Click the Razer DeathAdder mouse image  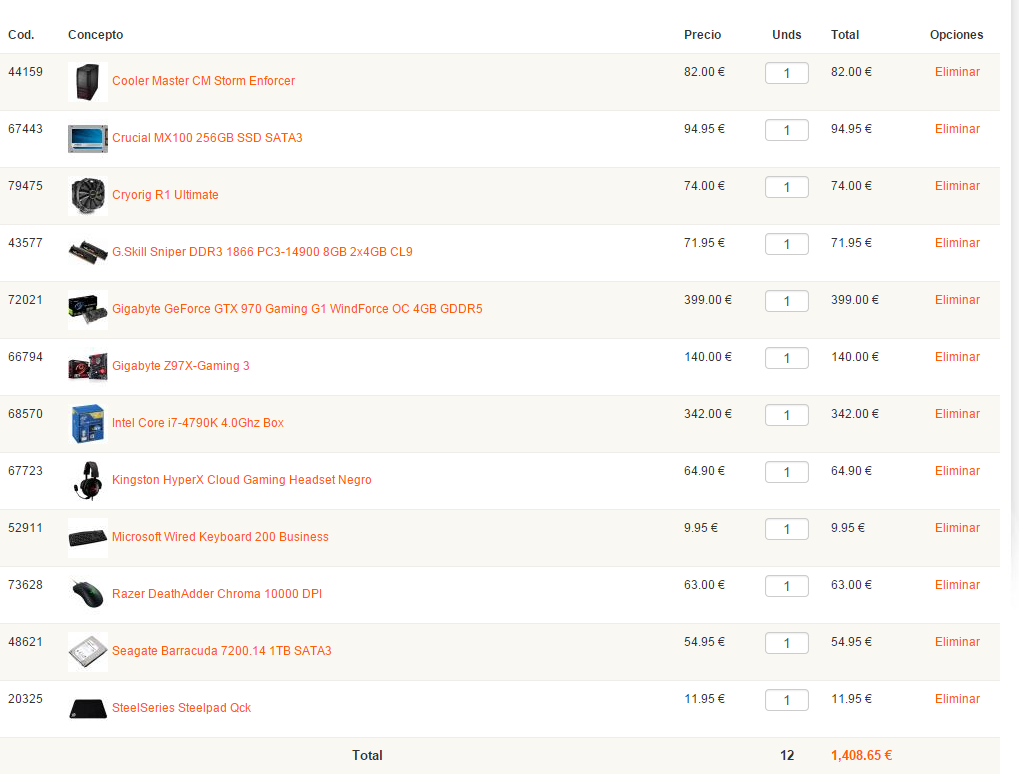tap(88, 595)
